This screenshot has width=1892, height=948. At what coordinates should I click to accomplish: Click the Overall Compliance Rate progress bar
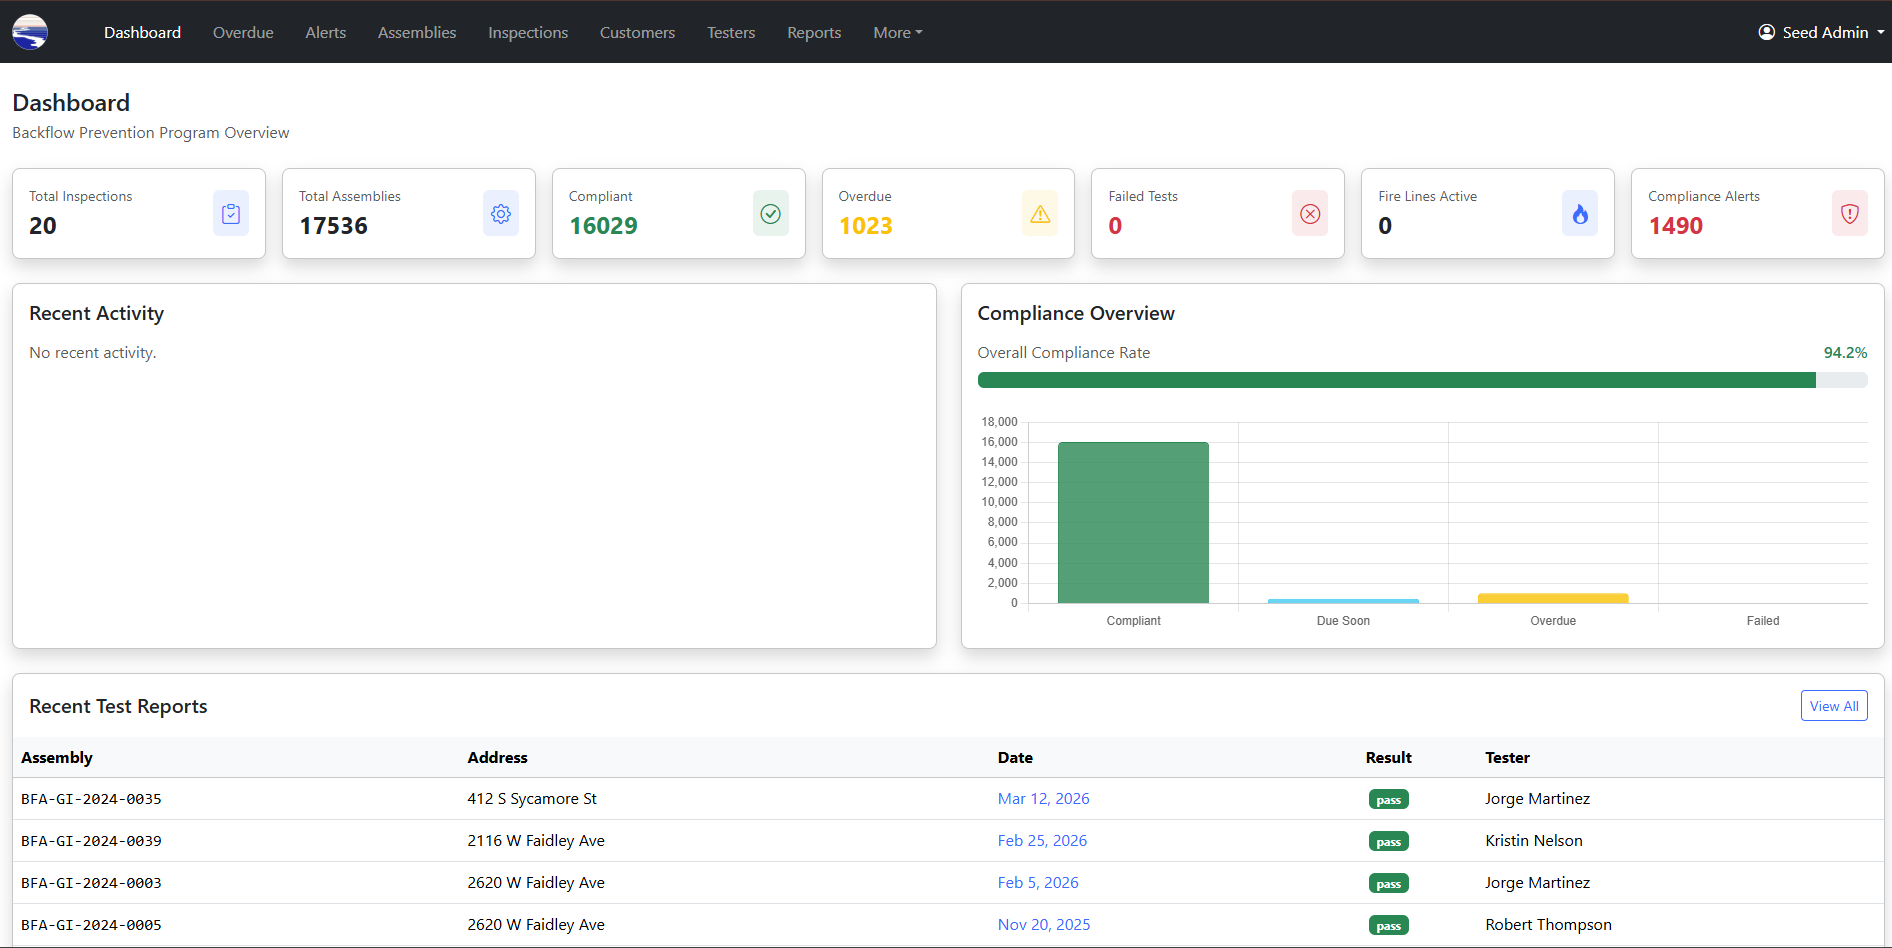pos(1422,380)
